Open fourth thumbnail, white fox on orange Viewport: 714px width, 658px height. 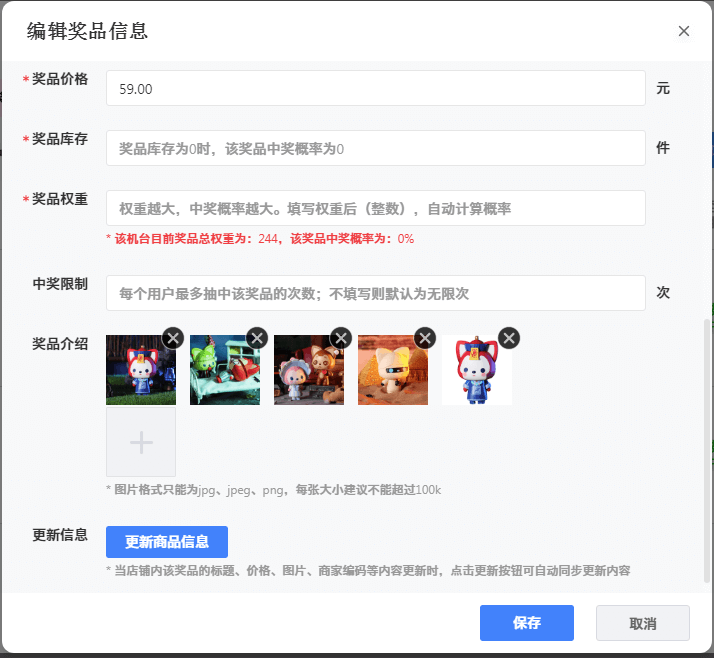tap(393, 370)
